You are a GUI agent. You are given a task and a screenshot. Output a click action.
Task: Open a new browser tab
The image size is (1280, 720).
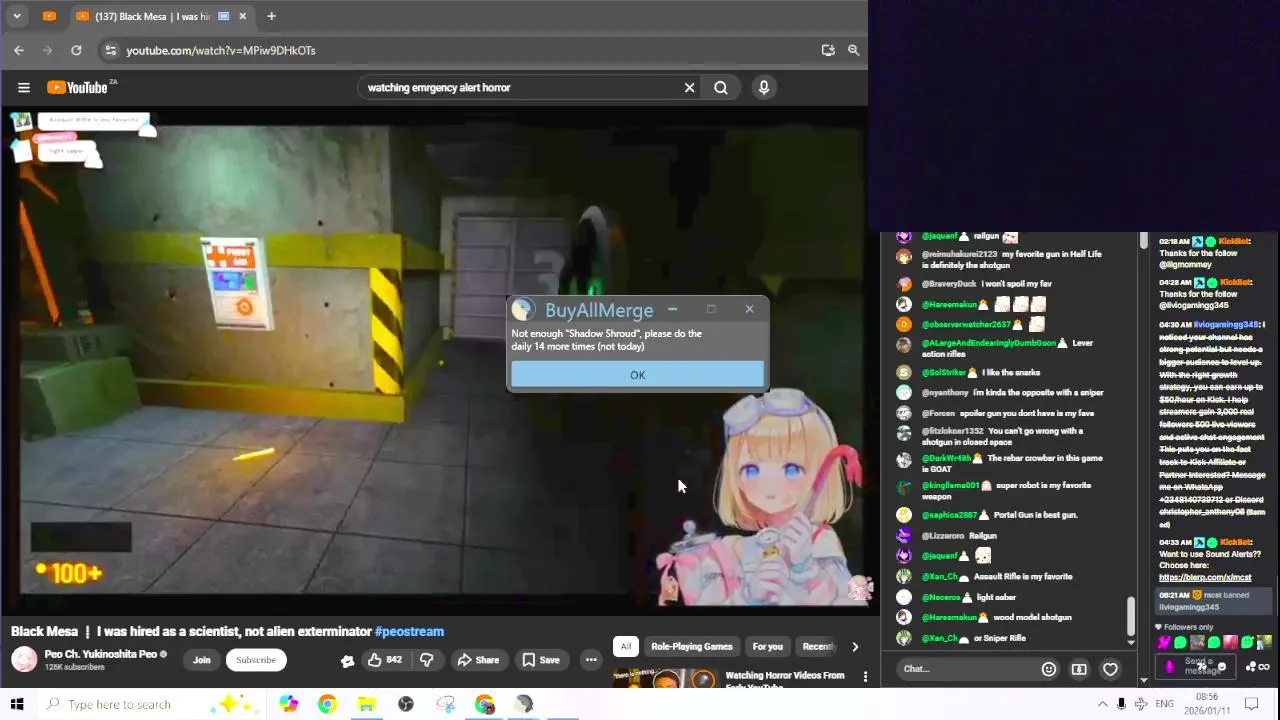271,16
